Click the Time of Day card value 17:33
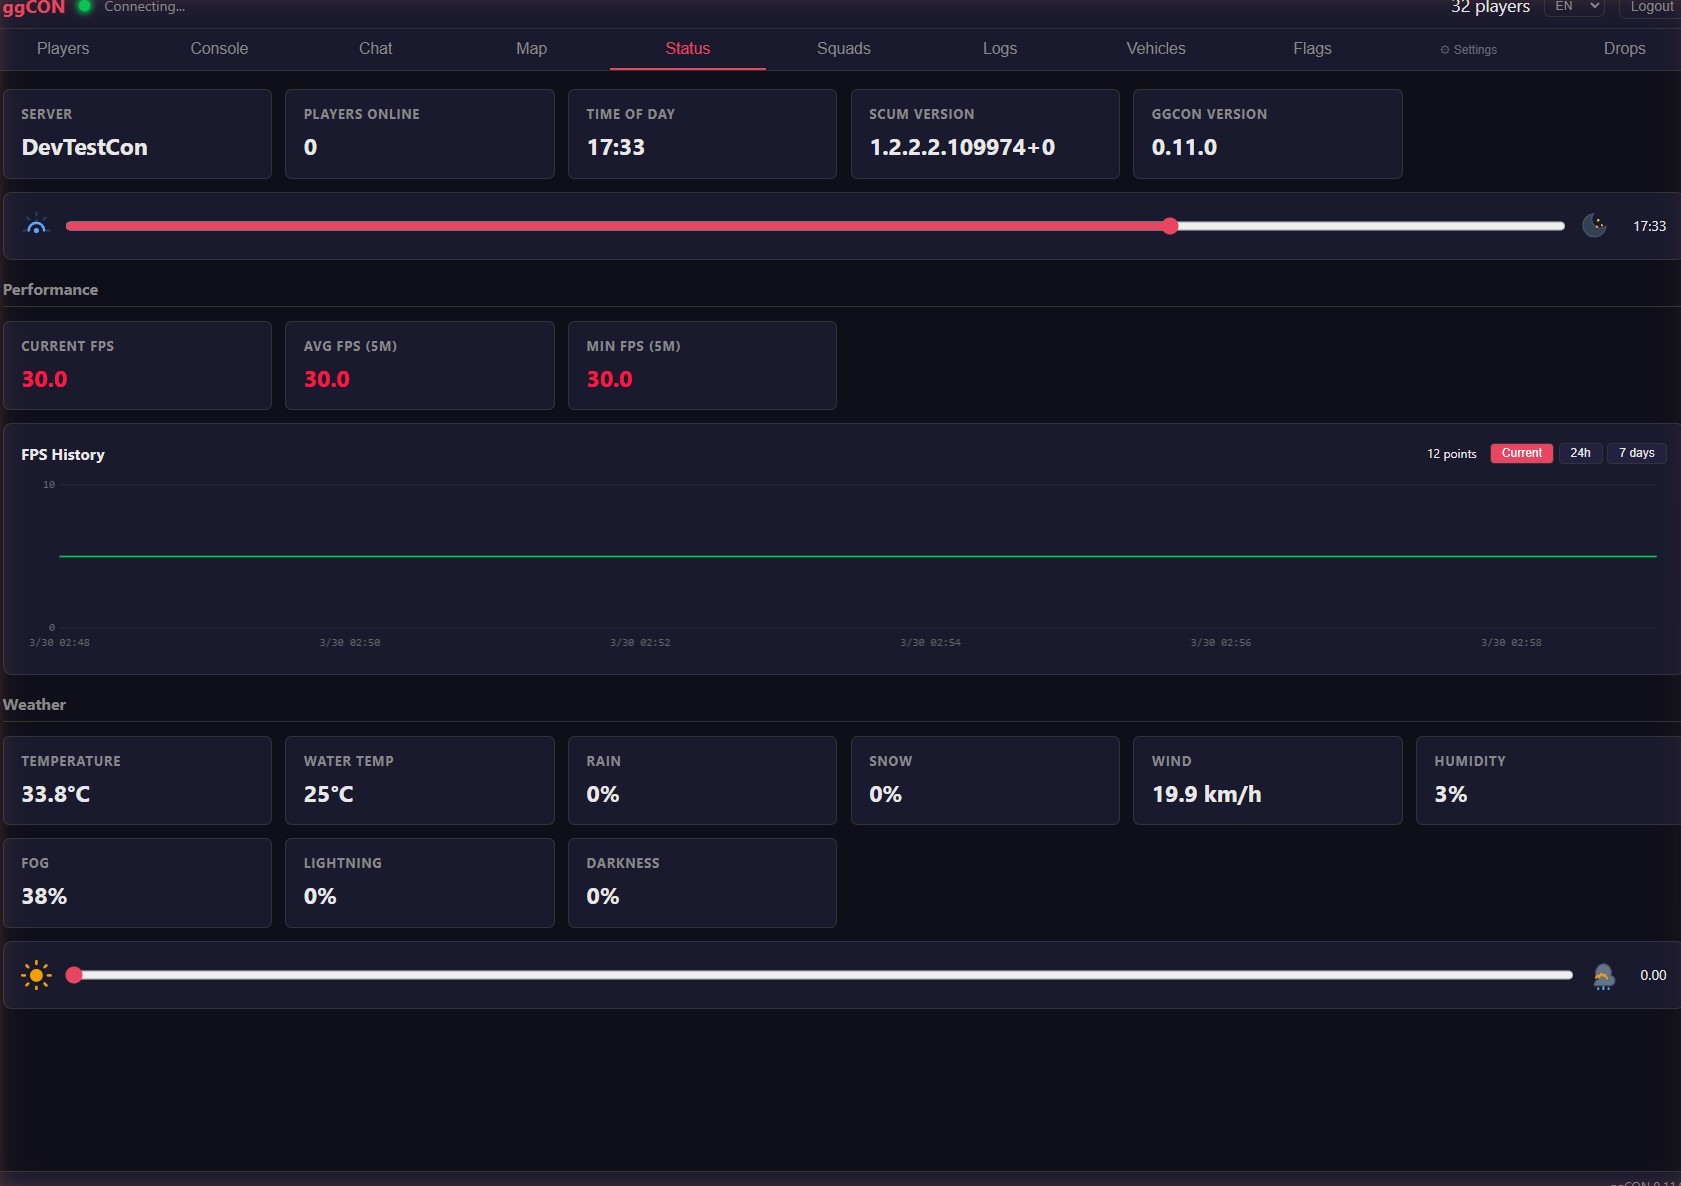Screen dimensions: 1681x1186 pyautogui.click(x=615, y=147)
